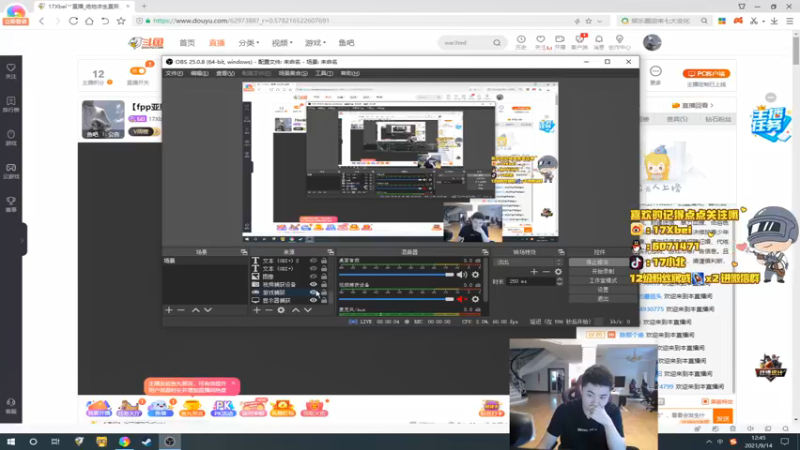This screenshot has height=450, width=800.
Task: Open the 云游戏 gamepad icon in the left sidebar
Action: click(x=11, y=171)
